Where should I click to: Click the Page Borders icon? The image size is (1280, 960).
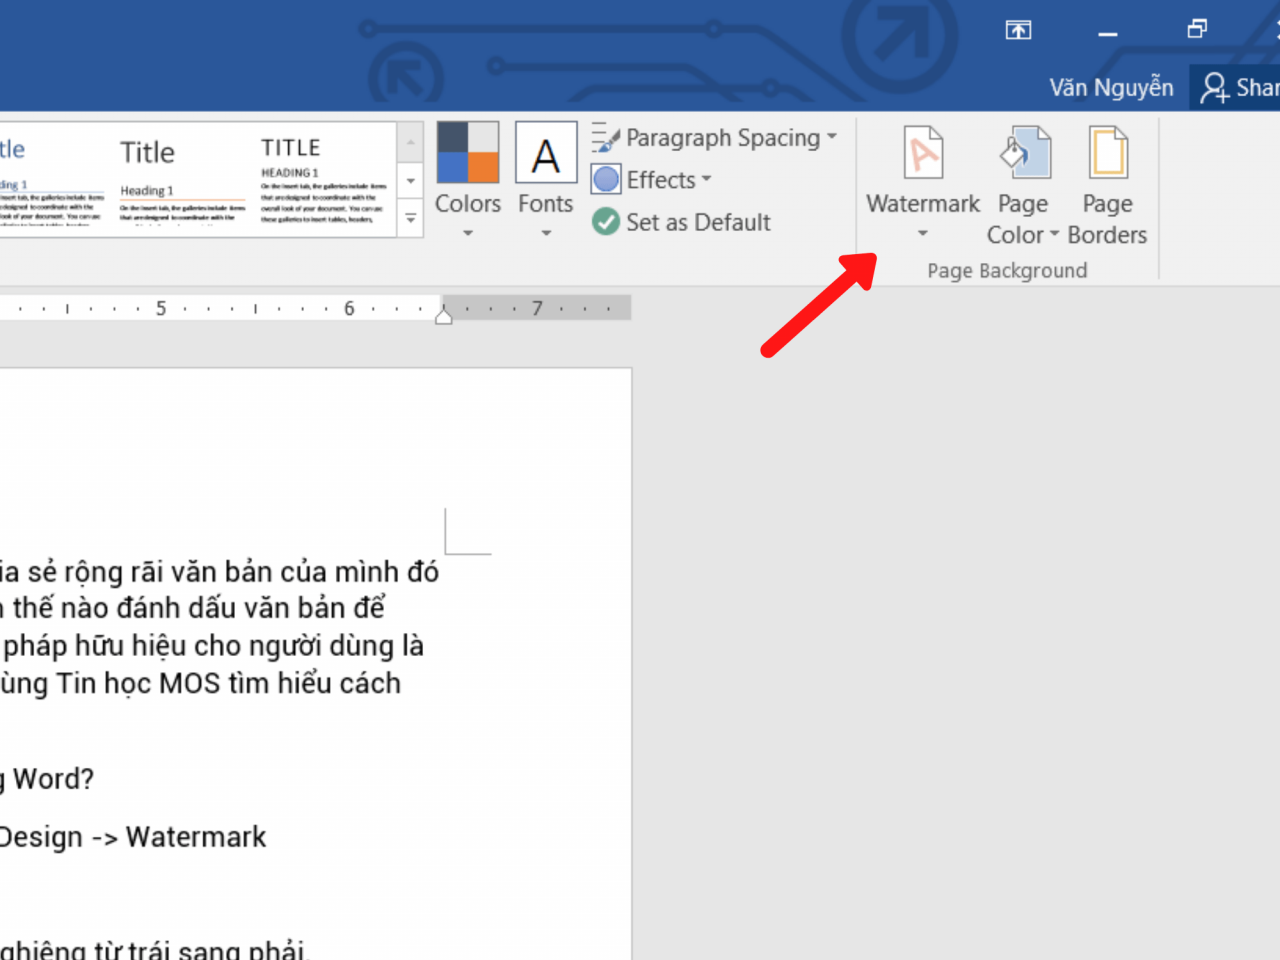(1108, 153)
